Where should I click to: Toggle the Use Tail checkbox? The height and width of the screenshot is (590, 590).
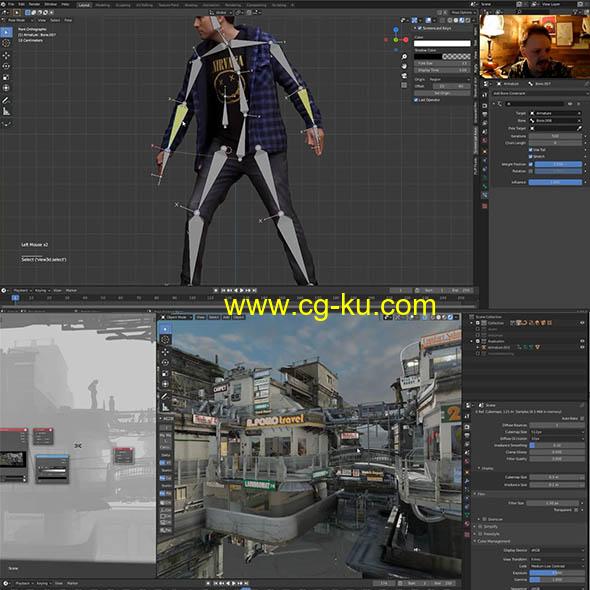pos(531,150)
